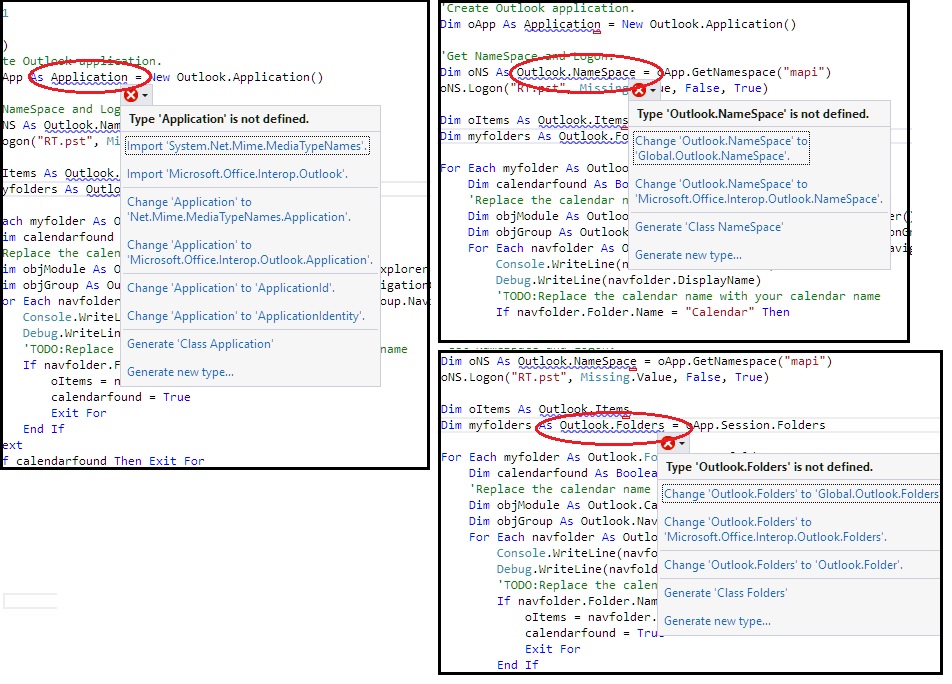Viewport: 952px width, 684px height.
Task: Choose Change 'Application' to 'ApplicationId'
Action: pos(231,288)
